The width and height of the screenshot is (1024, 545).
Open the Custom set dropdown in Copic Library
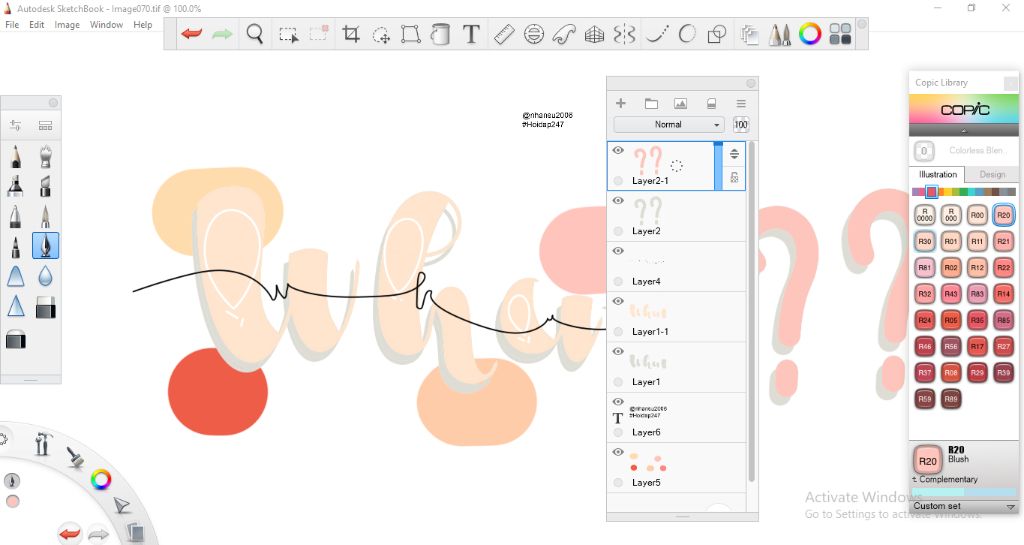coord(964,506)
